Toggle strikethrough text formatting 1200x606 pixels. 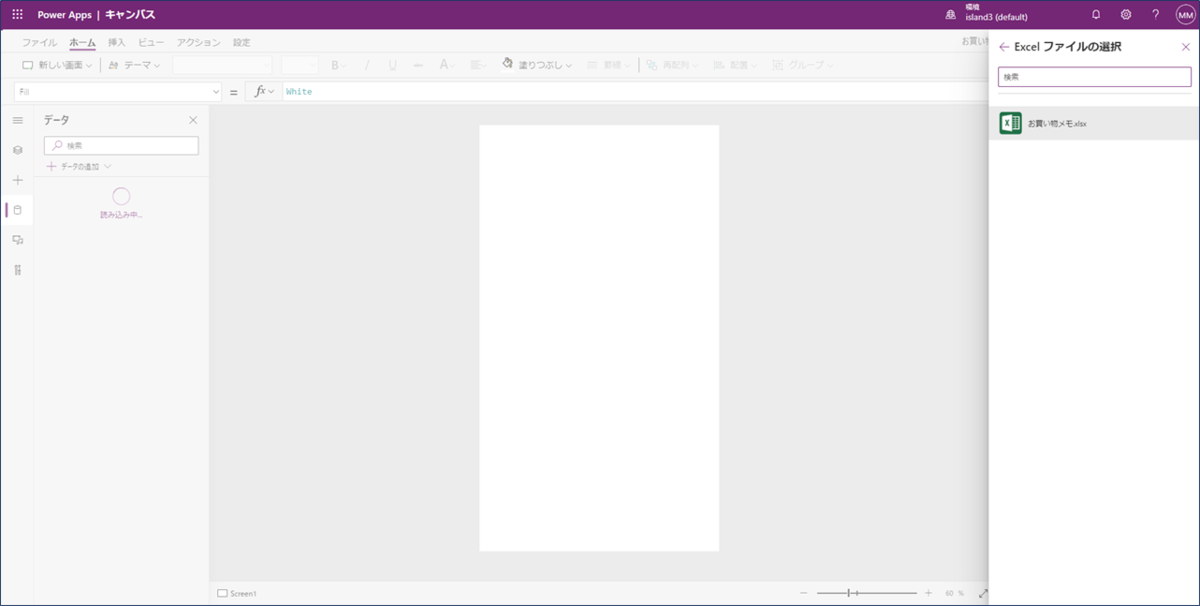point(418,65)
